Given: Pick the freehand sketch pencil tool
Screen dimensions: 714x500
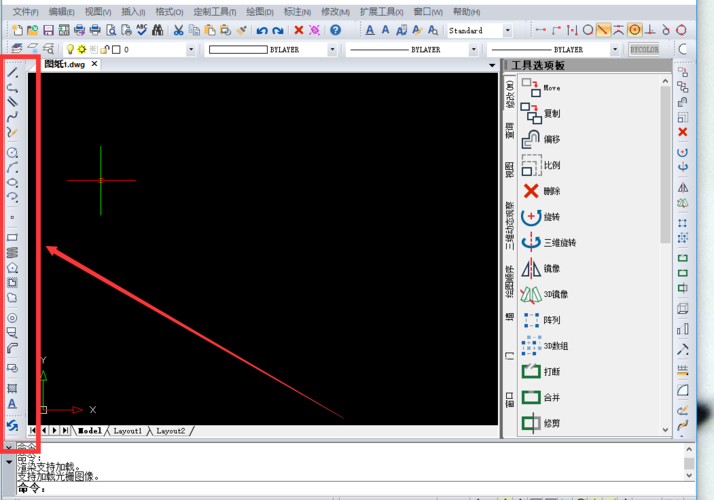Looking at the screenshot, I should coord(12,132).
